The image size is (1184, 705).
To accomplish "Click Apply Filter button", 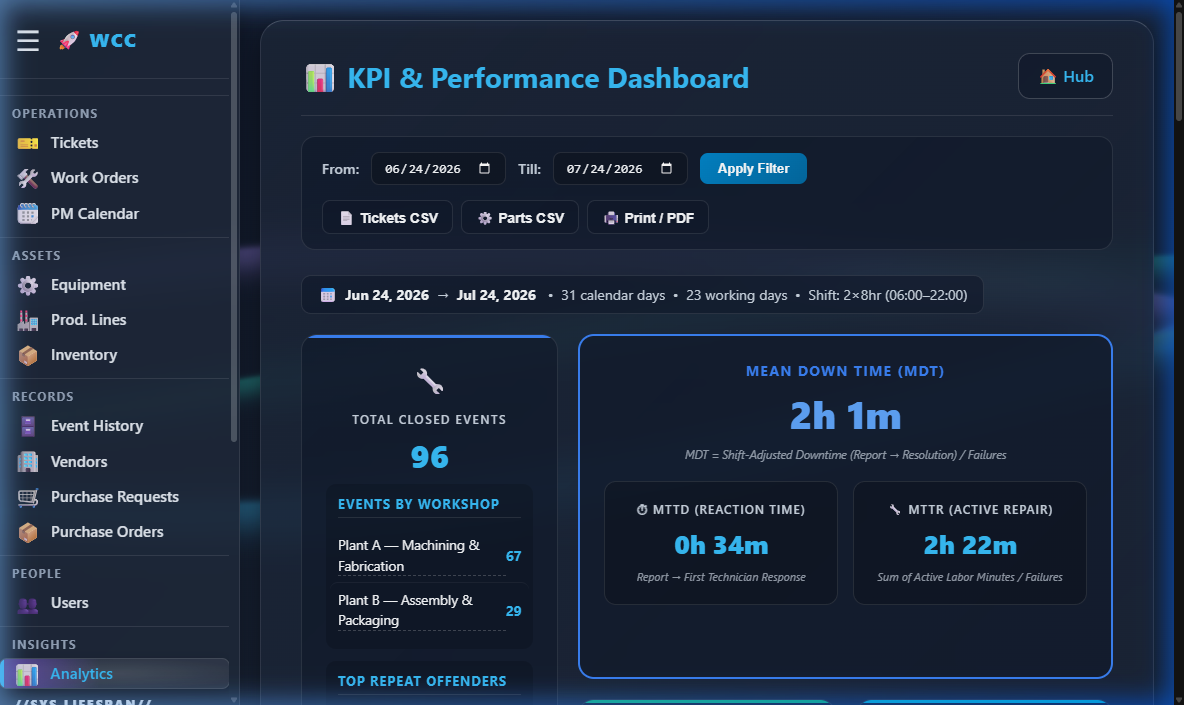I will tap(753, 168).
